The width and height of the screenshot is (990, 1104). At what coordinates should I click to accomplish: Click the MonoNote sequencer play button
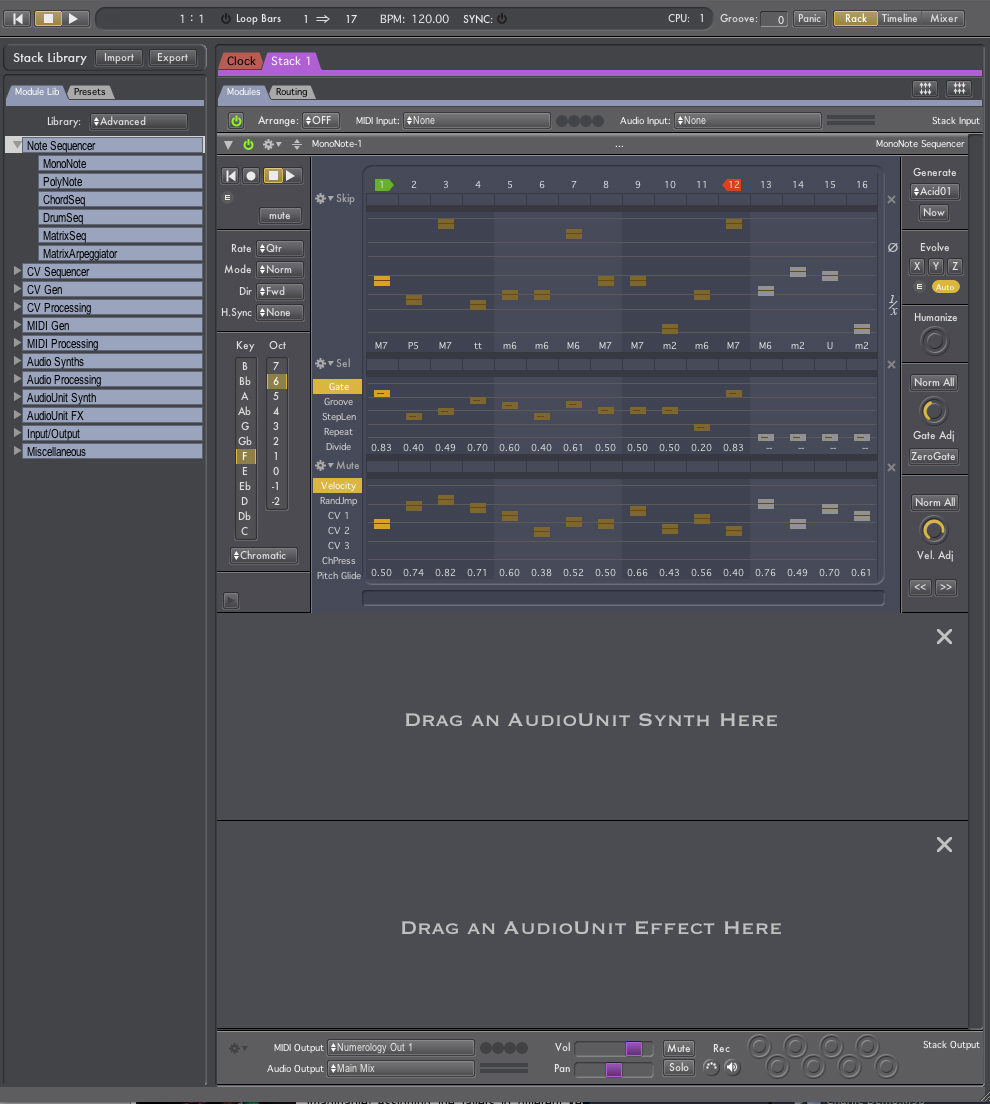click(x=292, y=176)
